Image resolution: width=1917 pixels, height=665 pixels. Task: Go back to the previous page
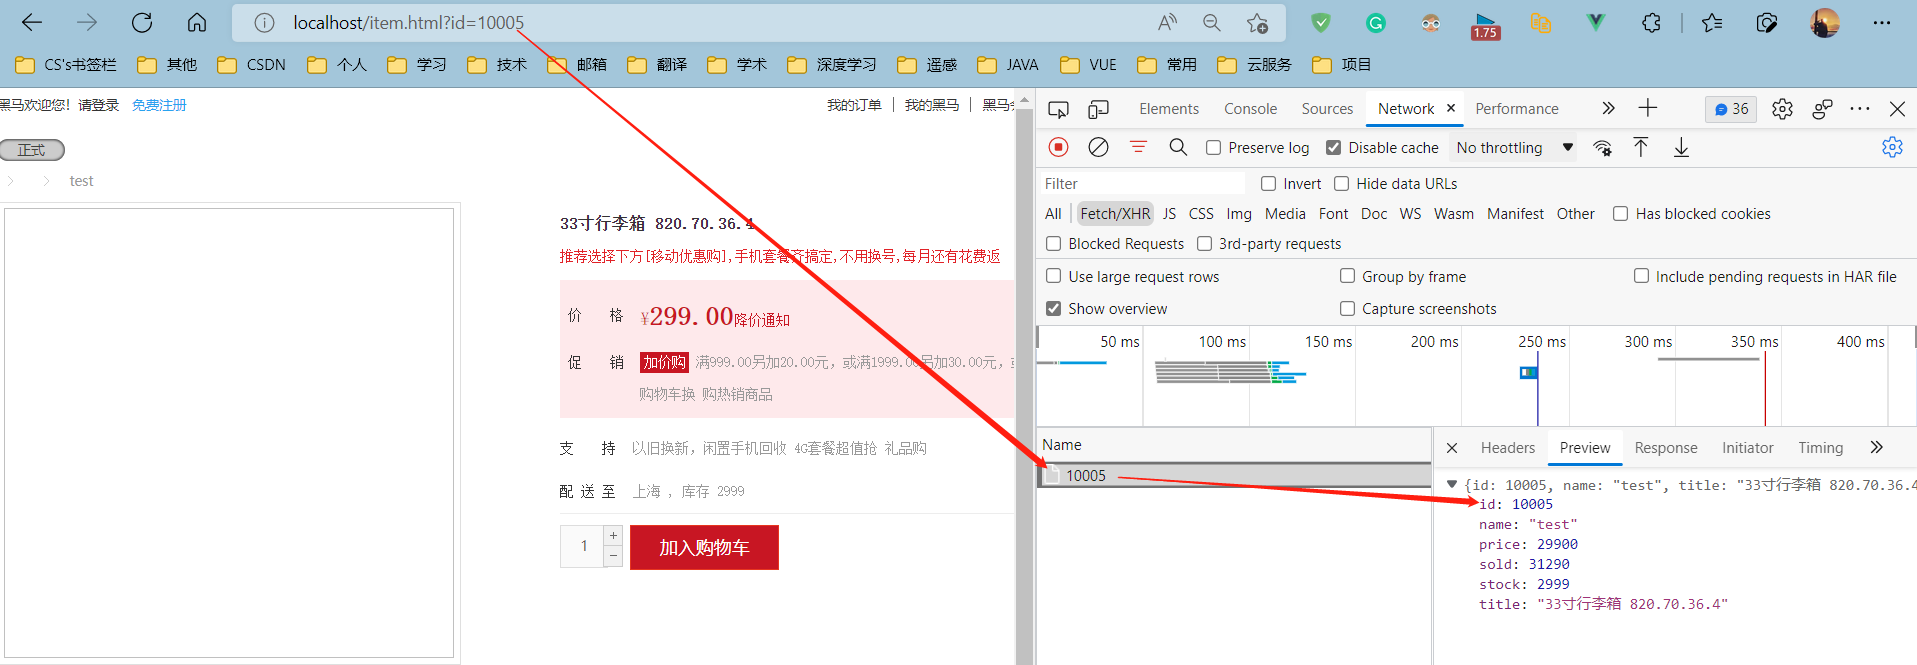click(x=32, y=22)
